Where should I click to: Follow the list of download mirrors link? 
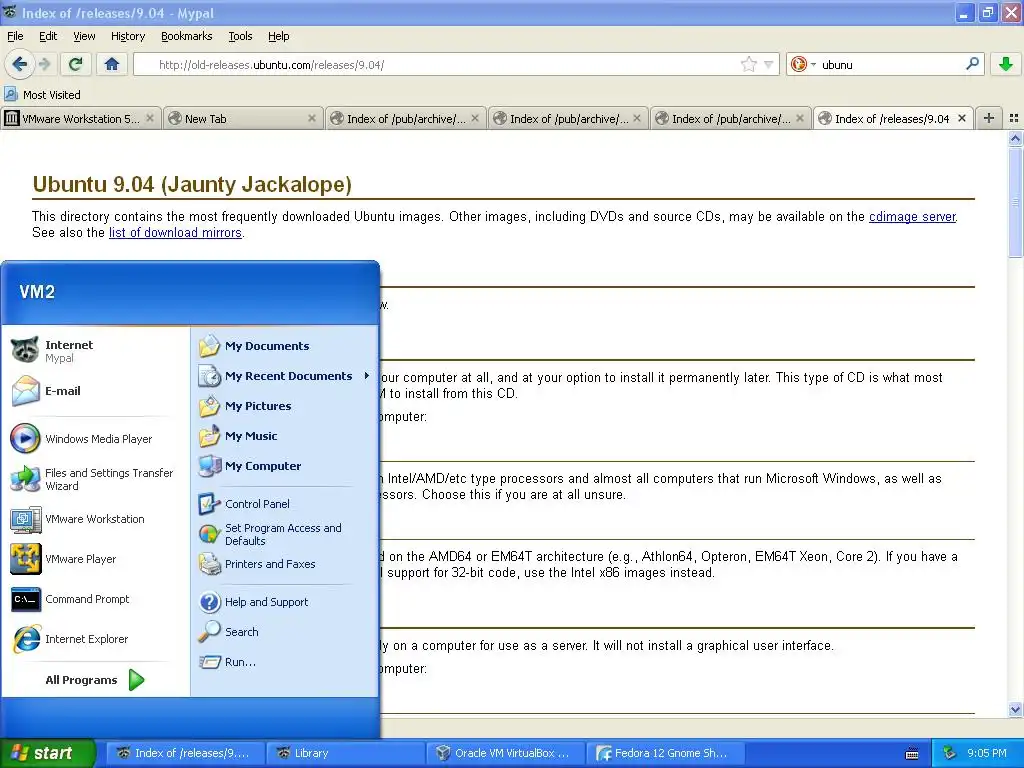click(x=175, y=232)
